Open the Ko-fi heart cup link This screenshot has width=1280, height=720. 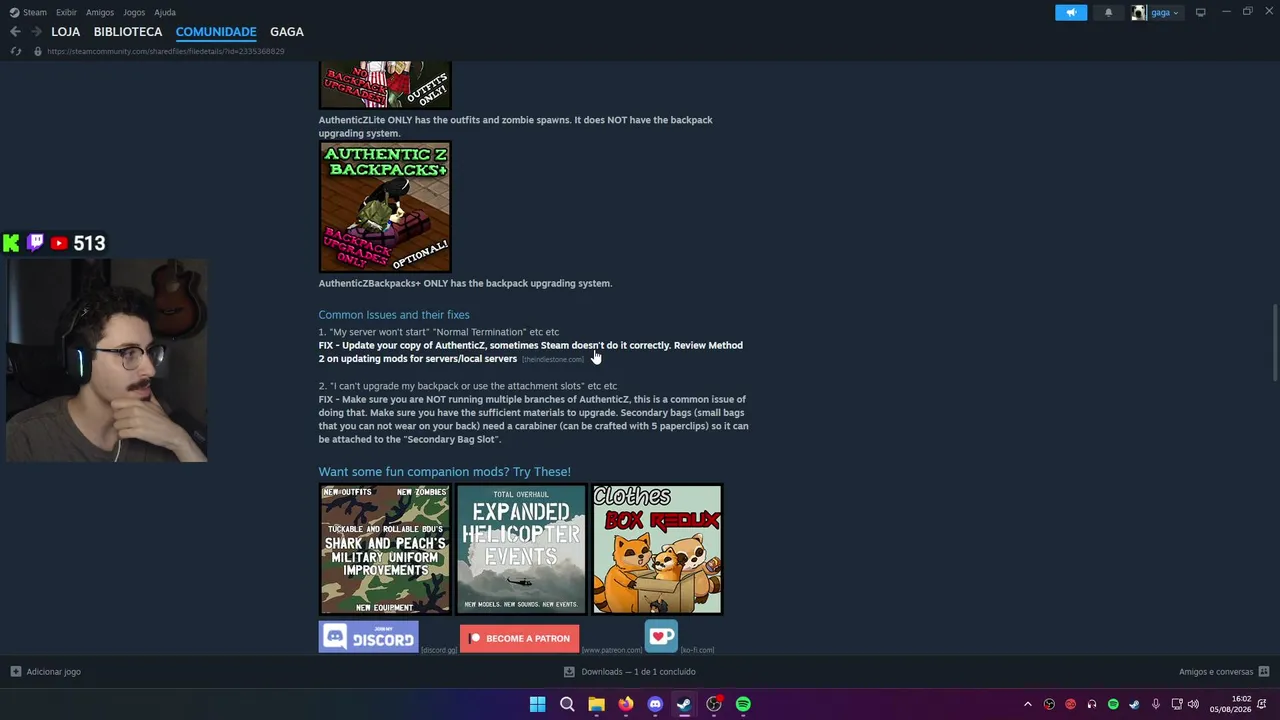662,636
